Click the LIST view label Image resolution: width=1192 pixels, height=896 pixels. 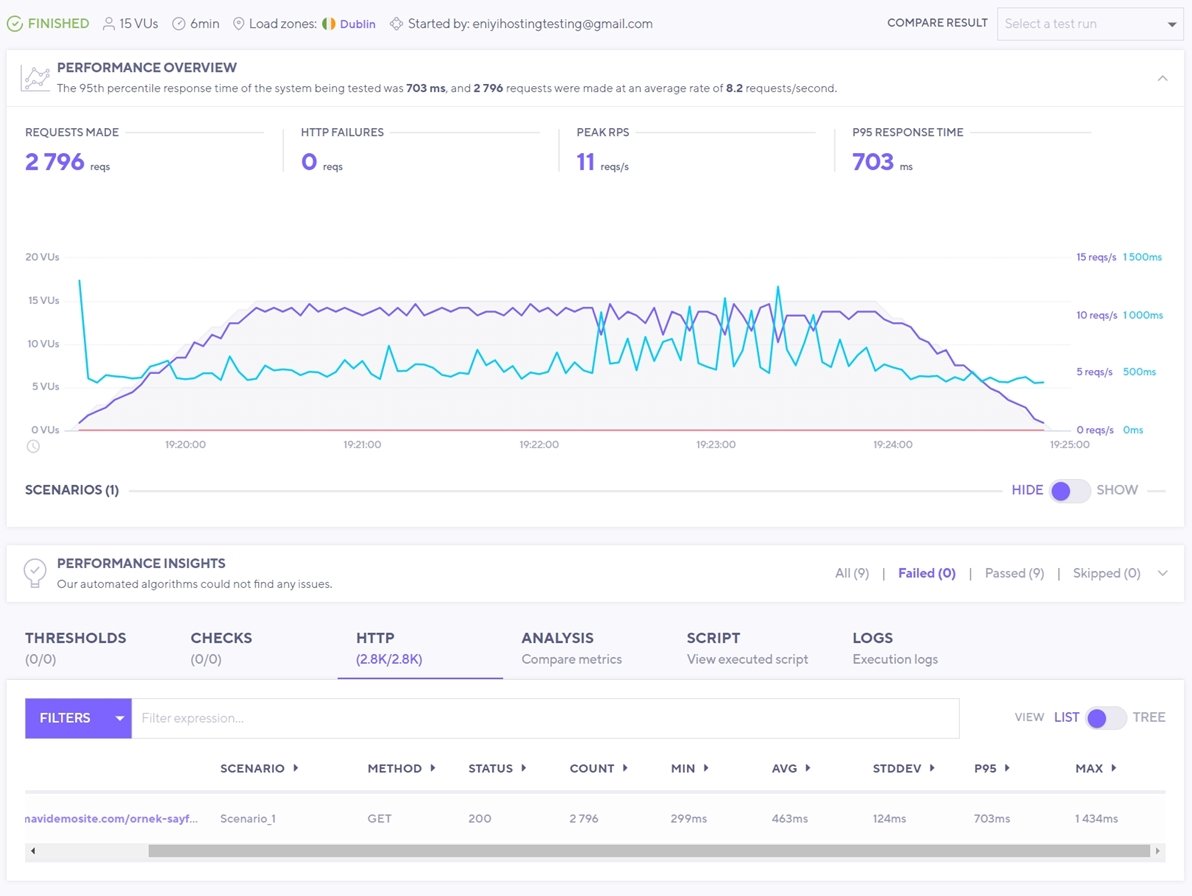1067,717
